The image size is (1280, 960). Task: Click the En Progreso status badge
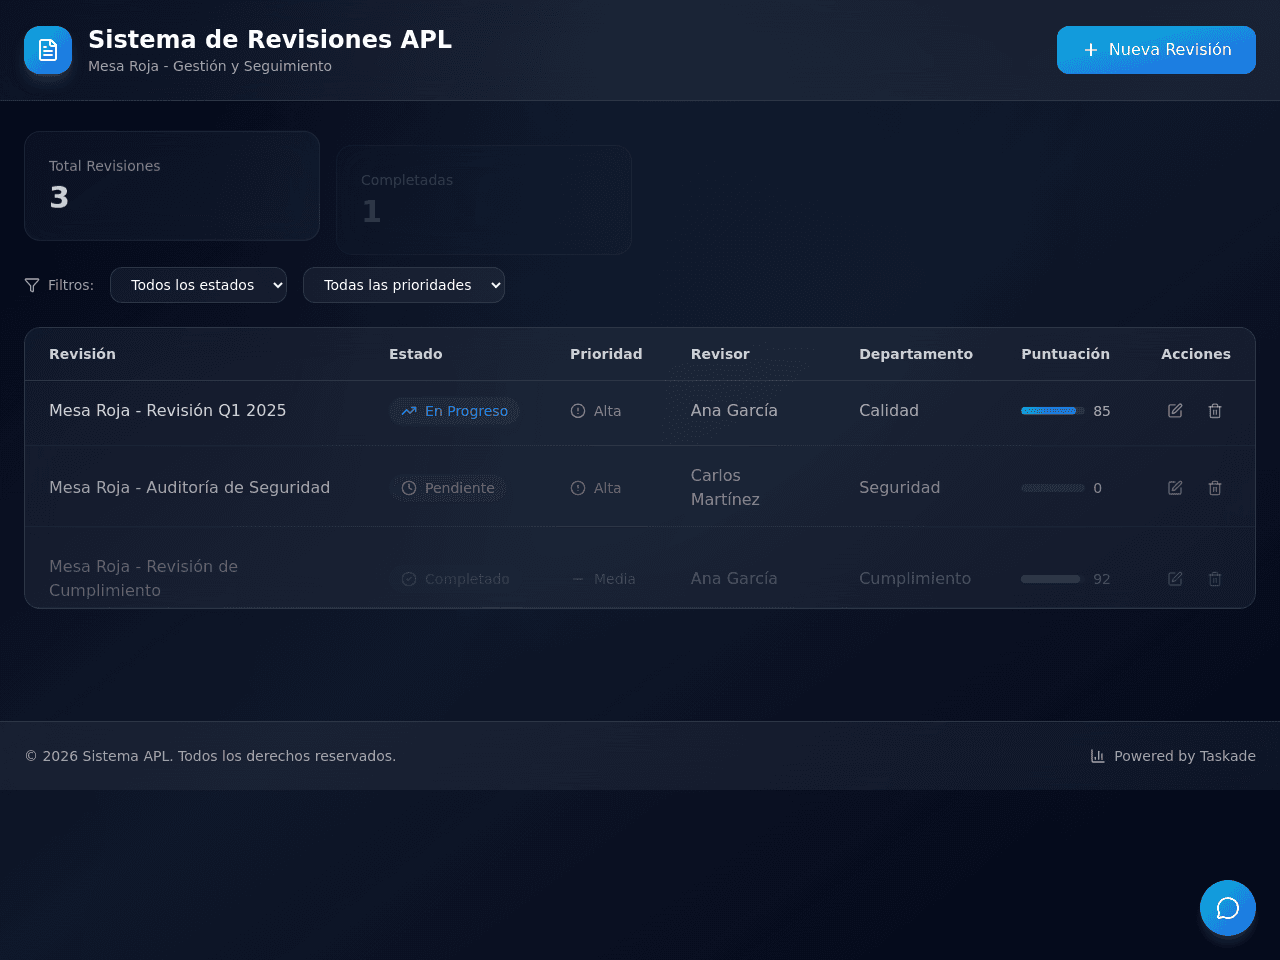click(x=454, y=411)
